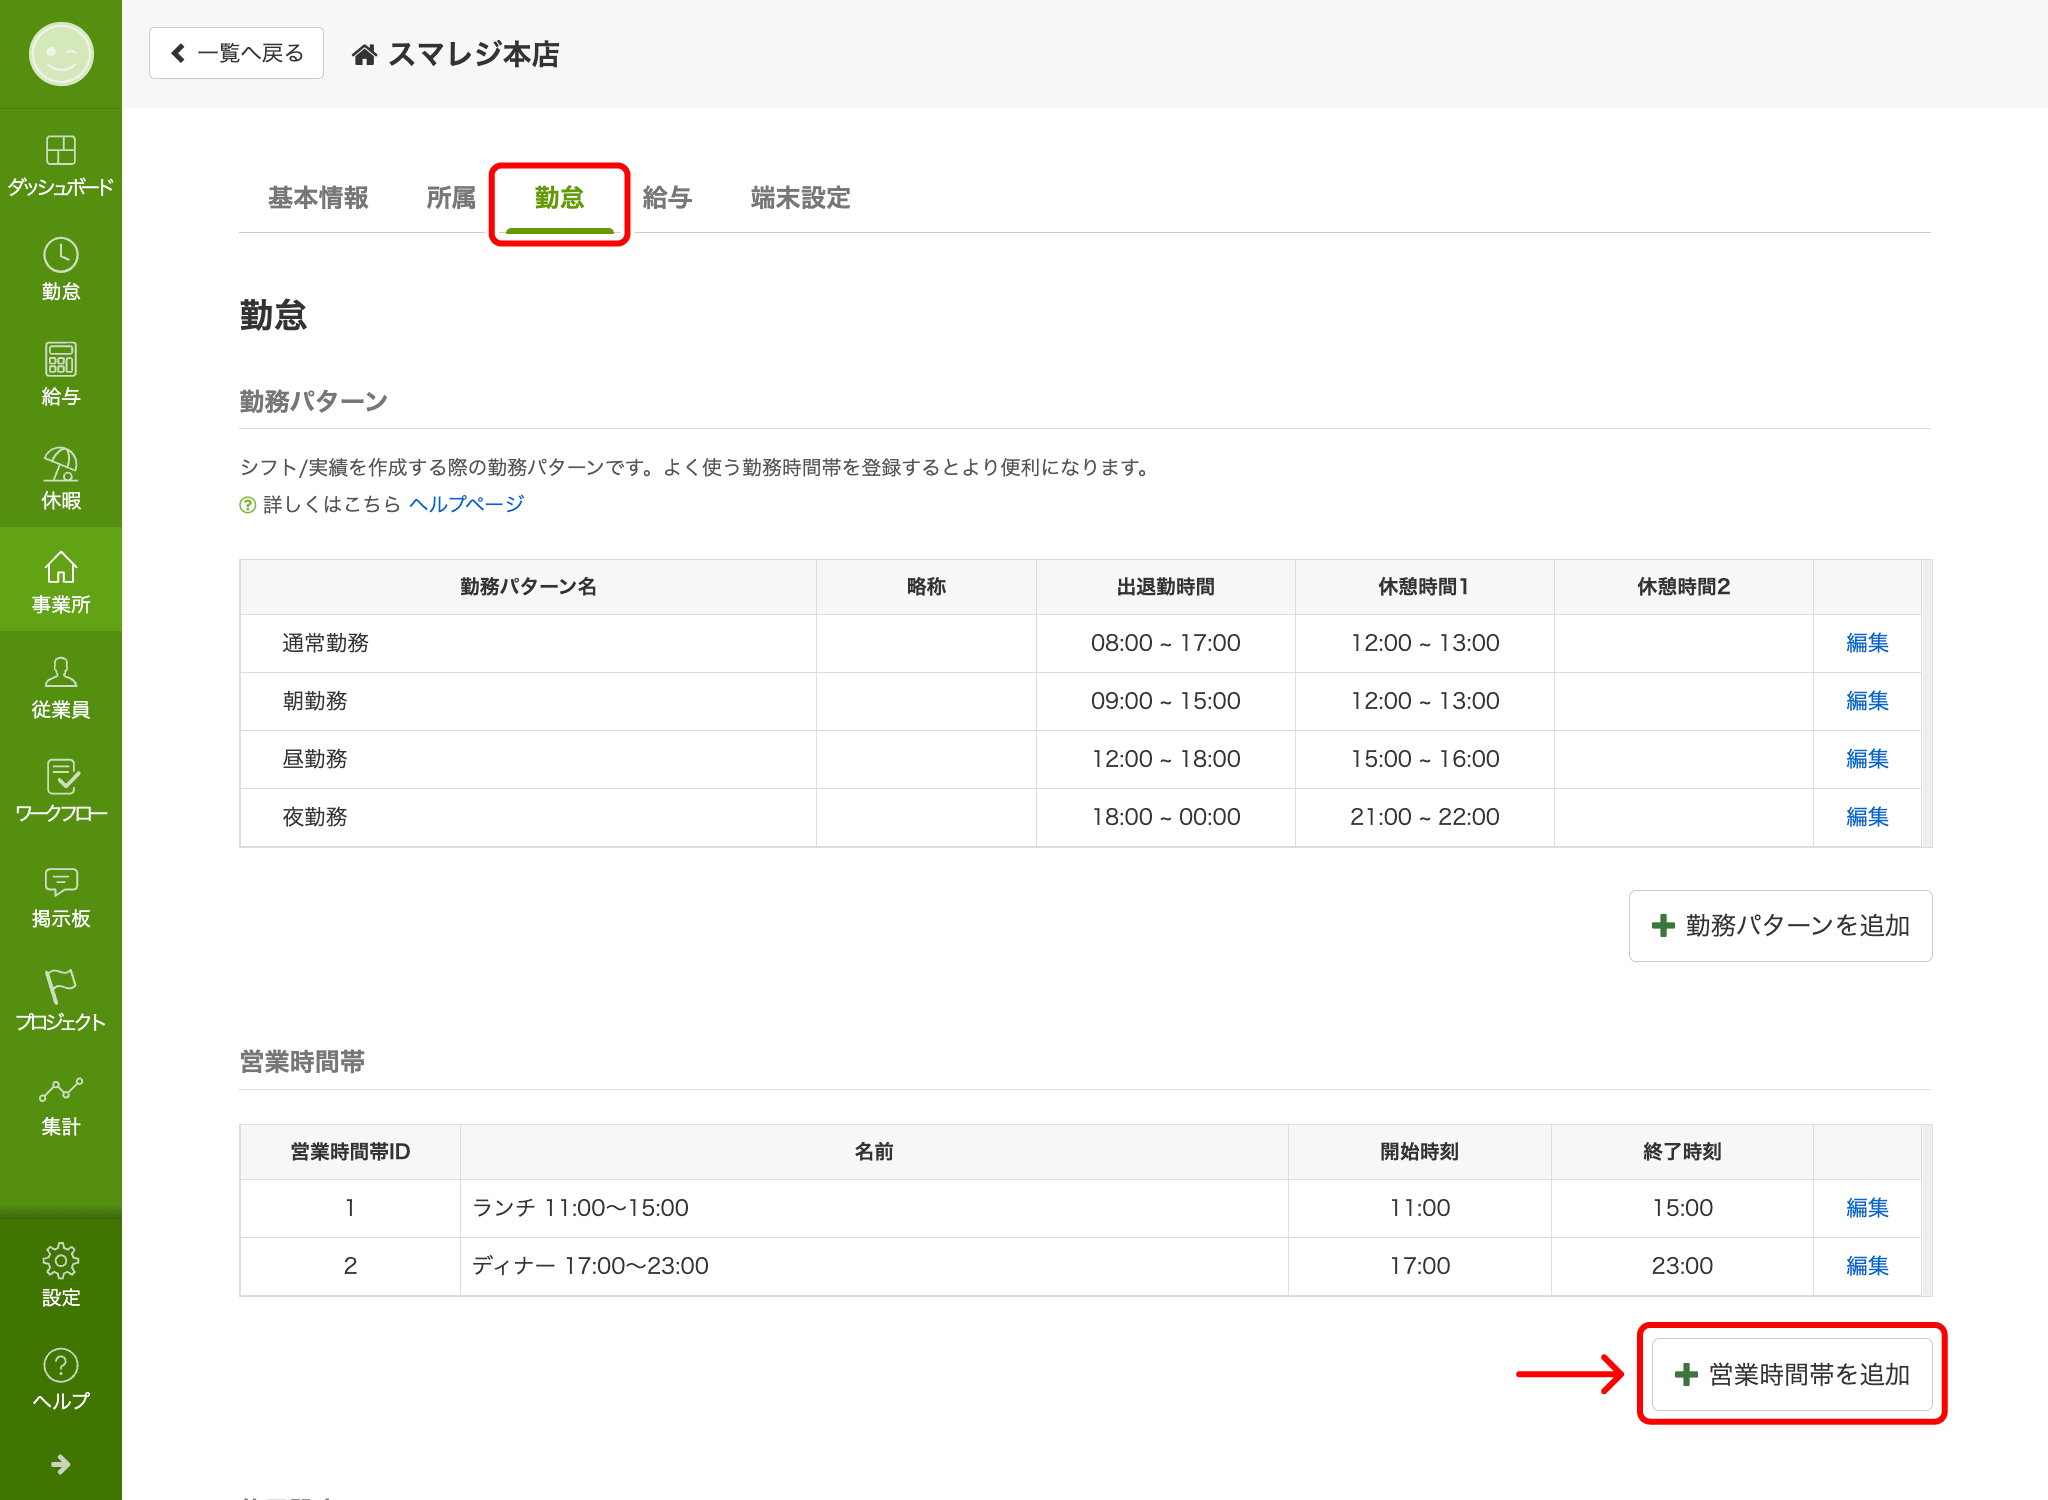Viewport: 2048px width, 1500px height.
Task: Edit the 夜勤務 work pattern row
Action: tap(1866, 817)
